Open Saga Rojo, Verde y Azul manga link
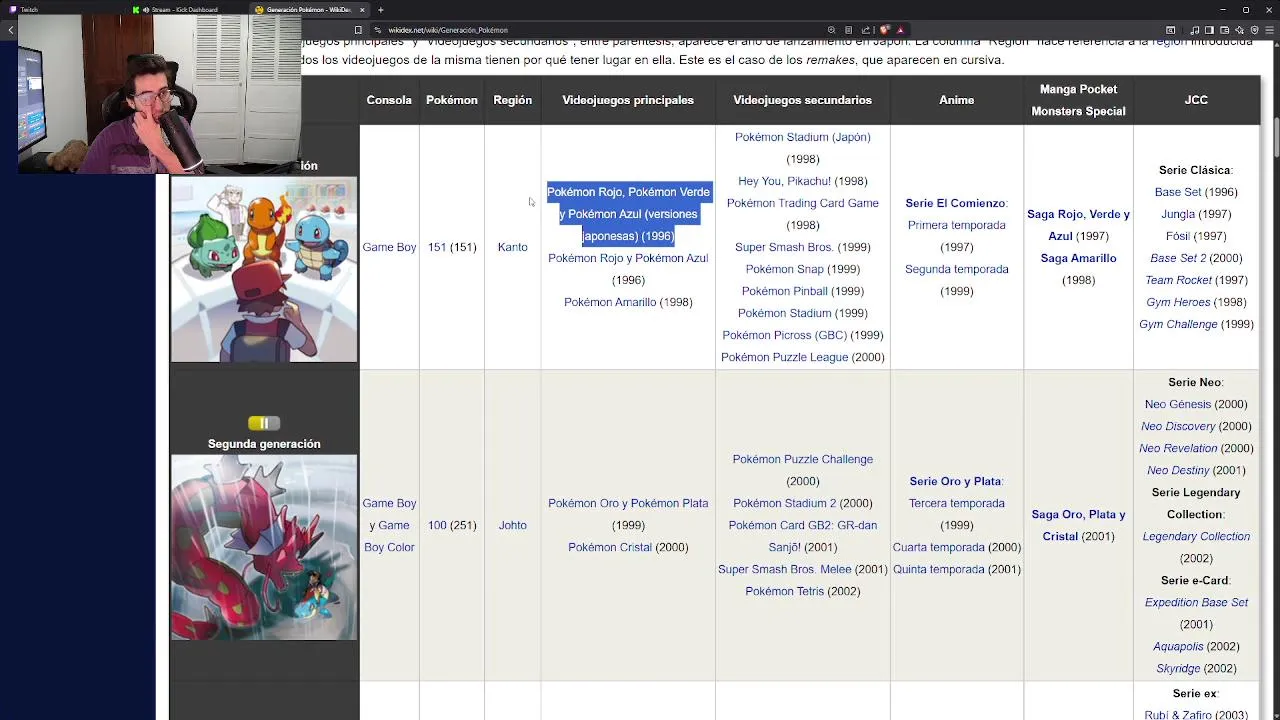 1078,225
